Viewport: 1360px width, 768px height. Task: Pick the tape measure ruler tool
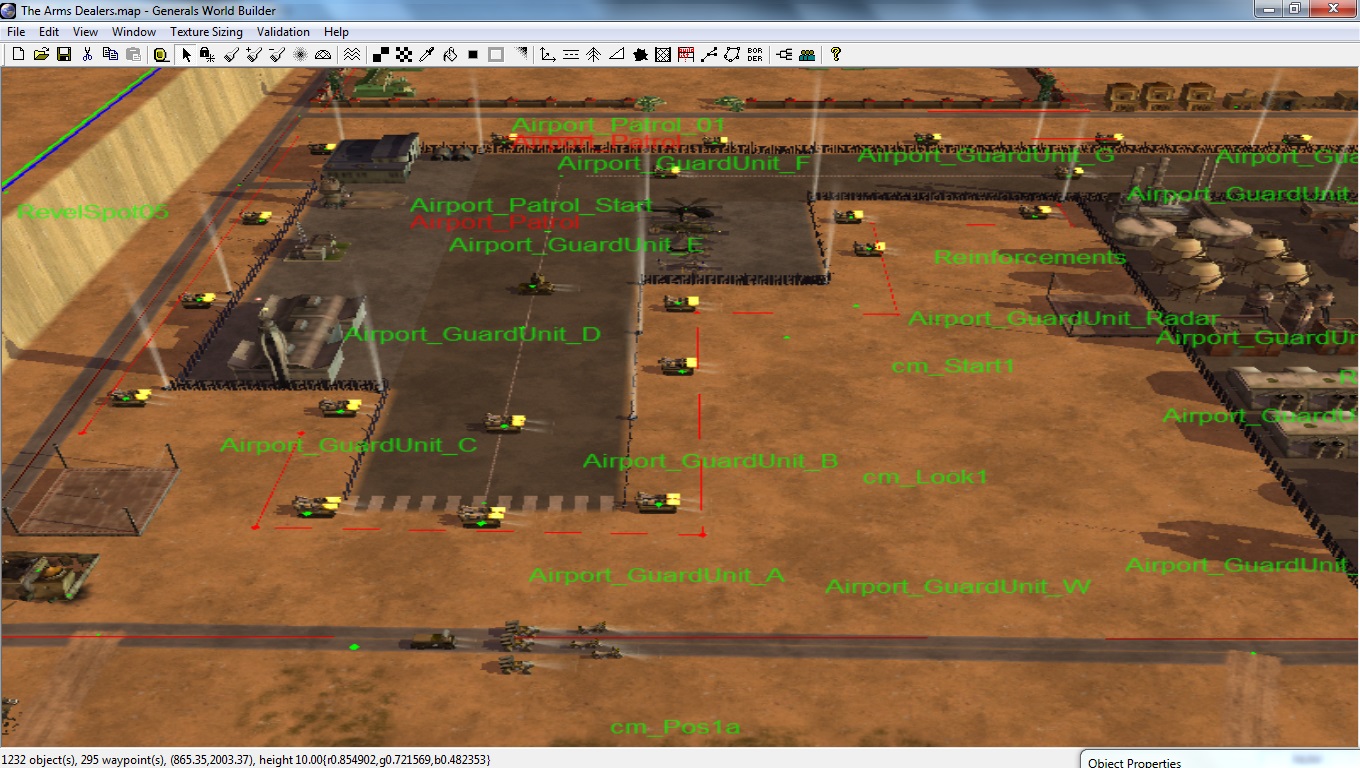tap(161, 55)
